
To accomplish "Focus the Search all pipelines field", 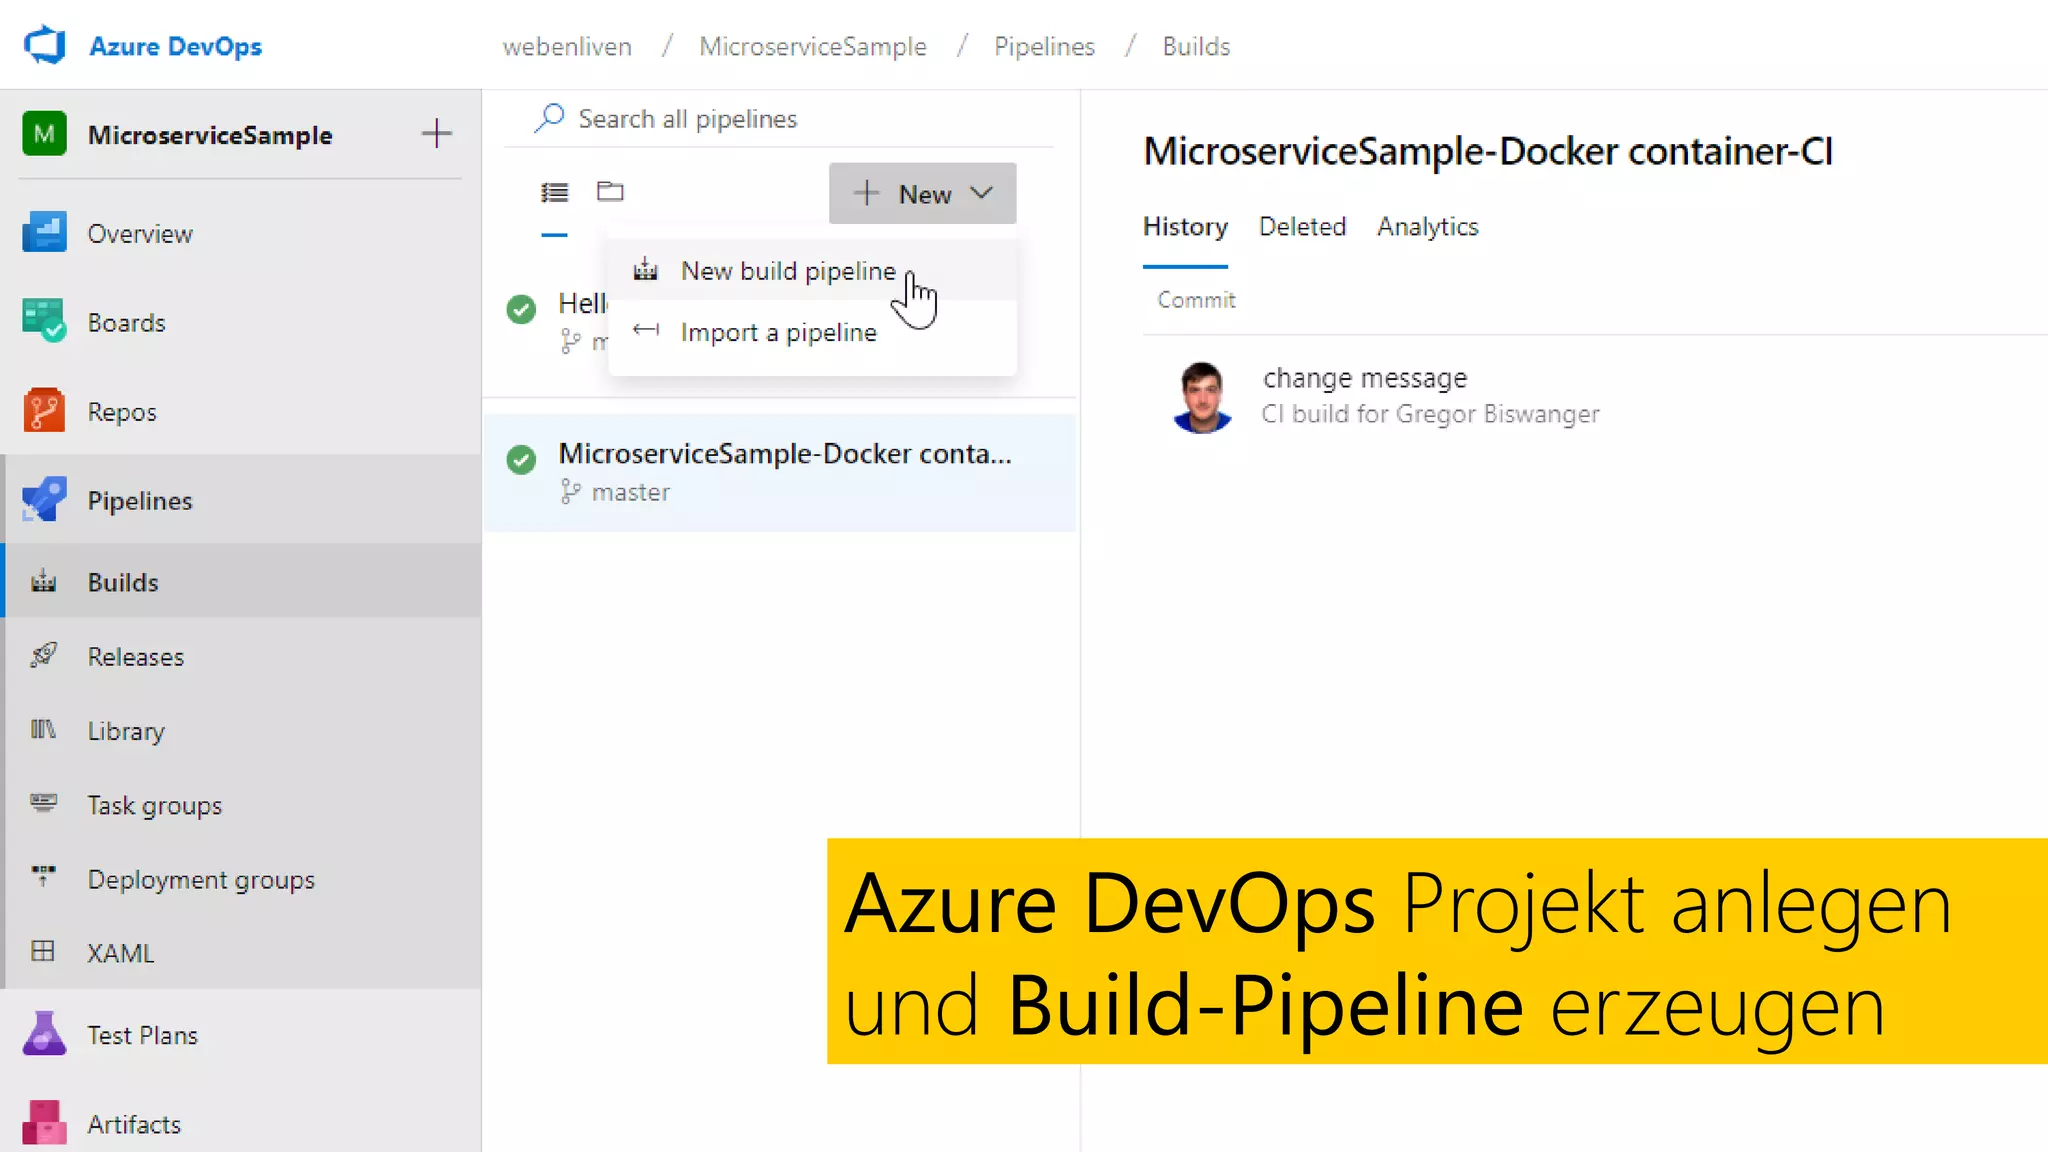I will tap(780, 118).
